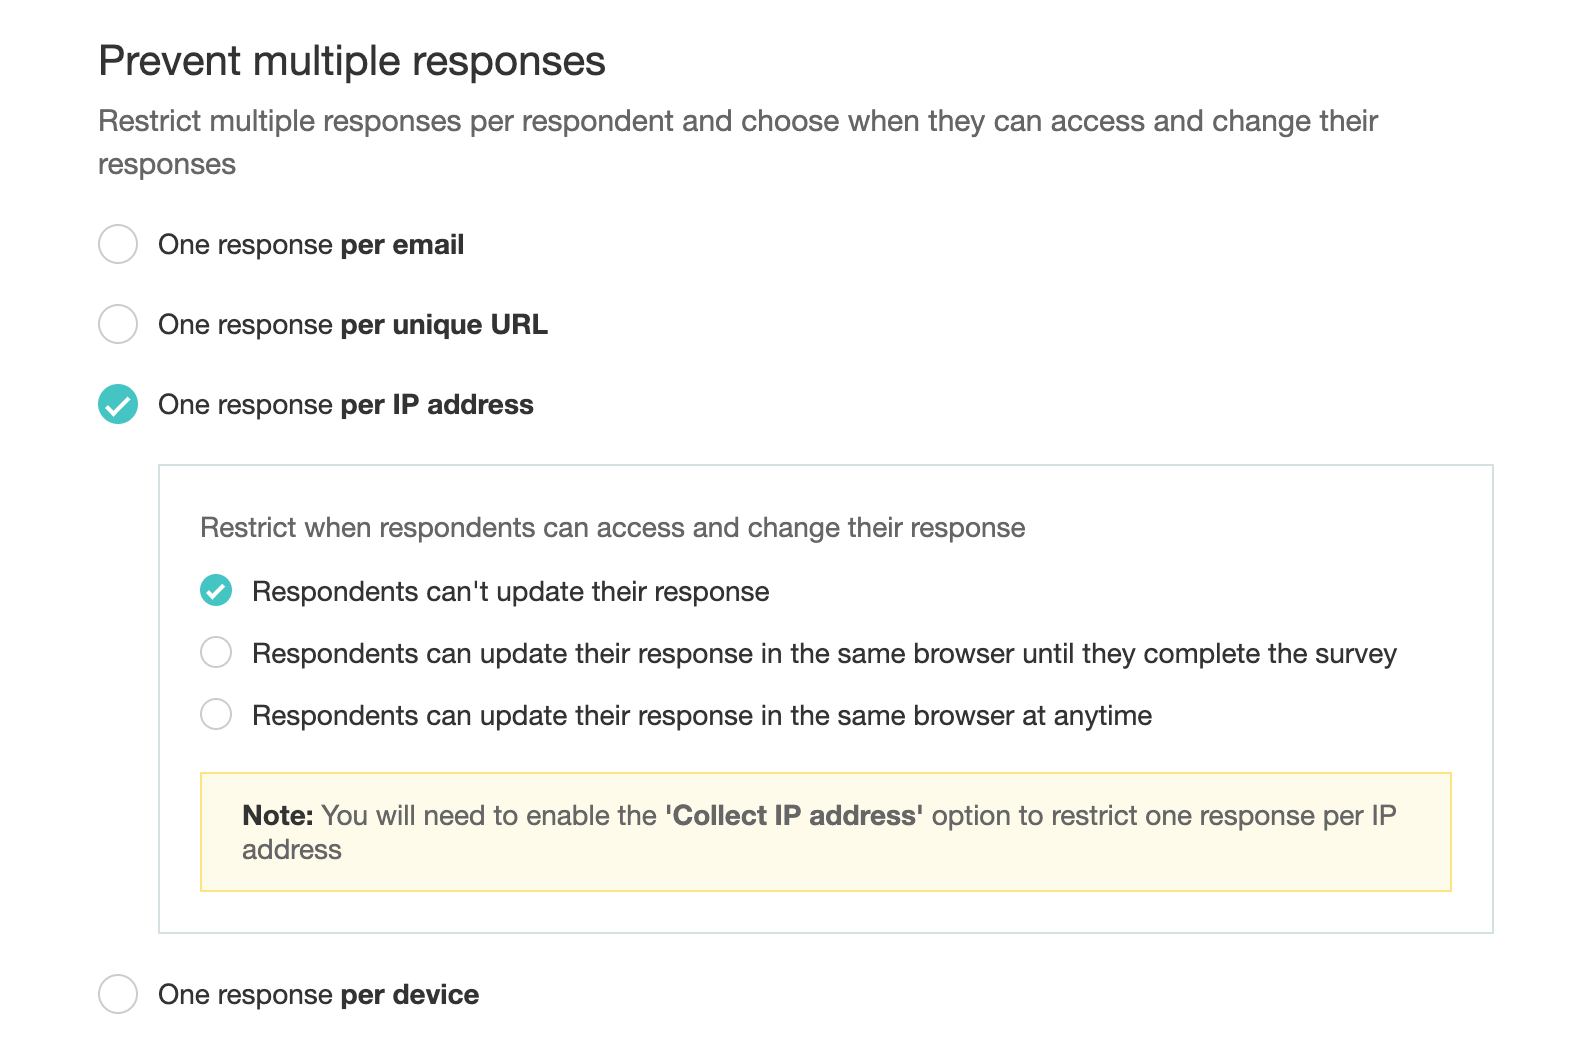Choose radio for update response at anytime

pyautogui.click(x=216, y=715)
